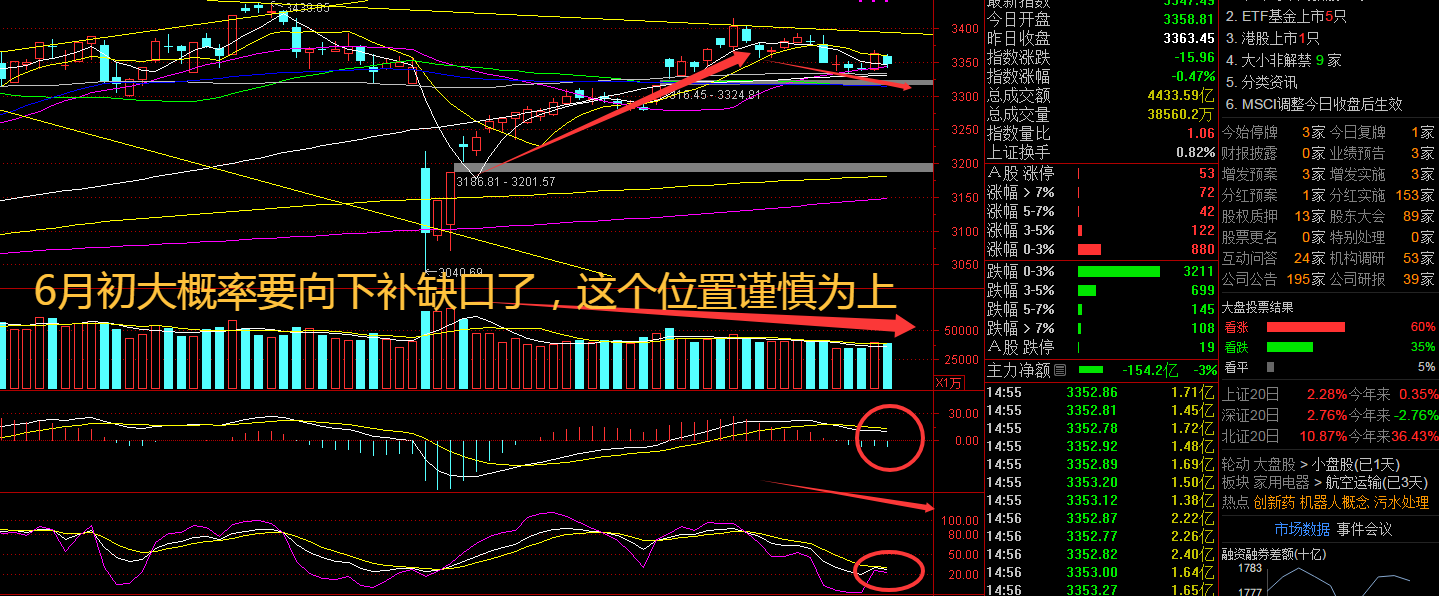Switch to the 市场数据 tab
The image size is (1439, 596).
pyautogui.click(x=1302, y=530)
